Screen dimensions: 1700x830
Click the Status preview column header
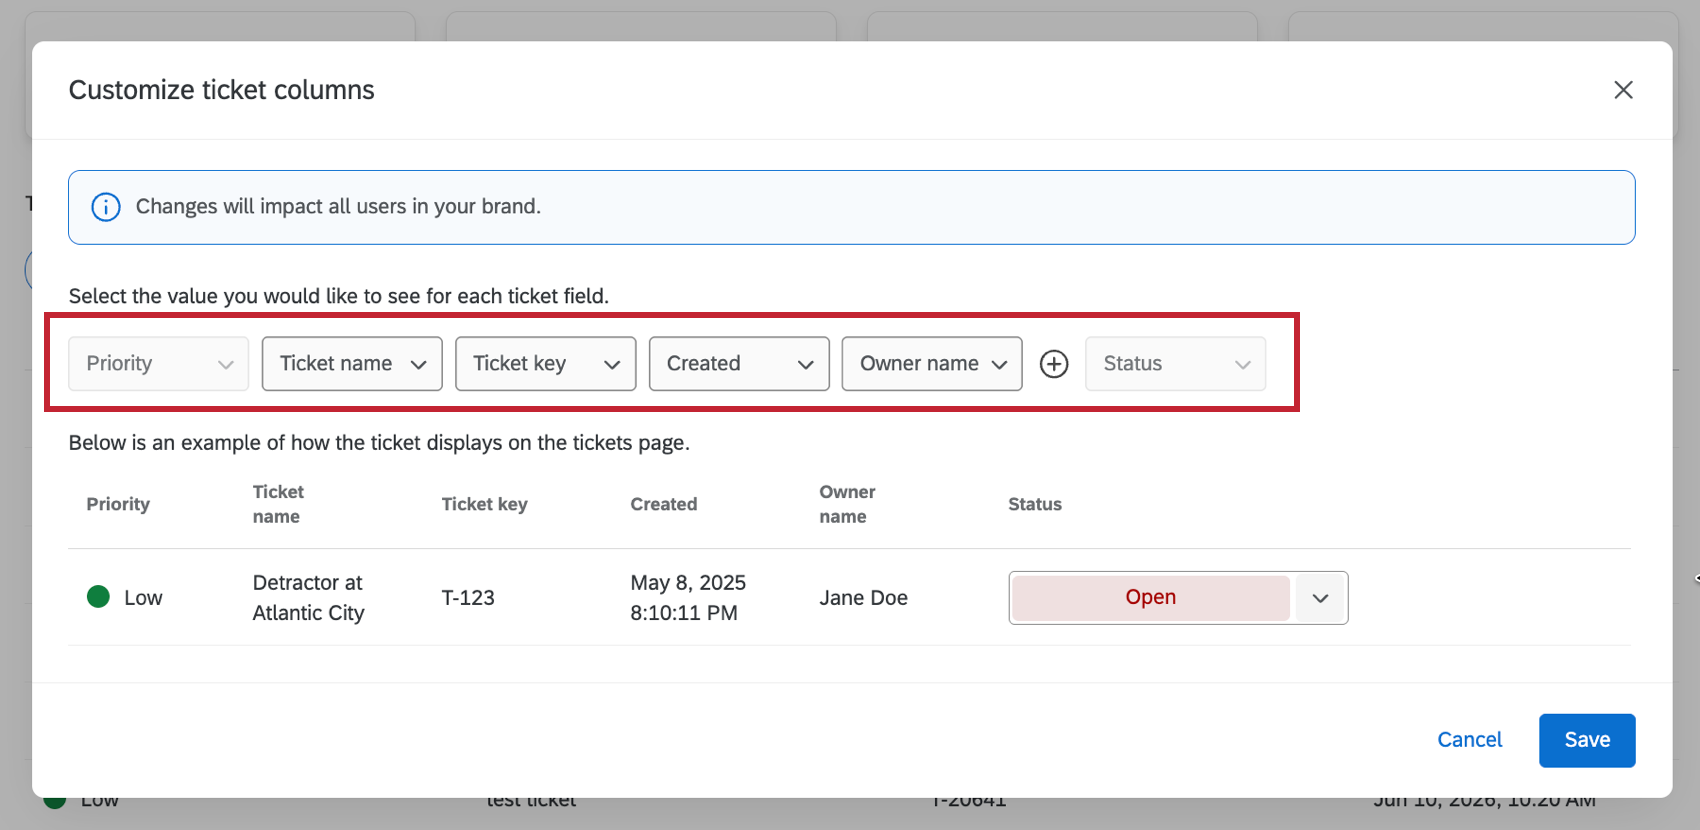(1035, 504)
